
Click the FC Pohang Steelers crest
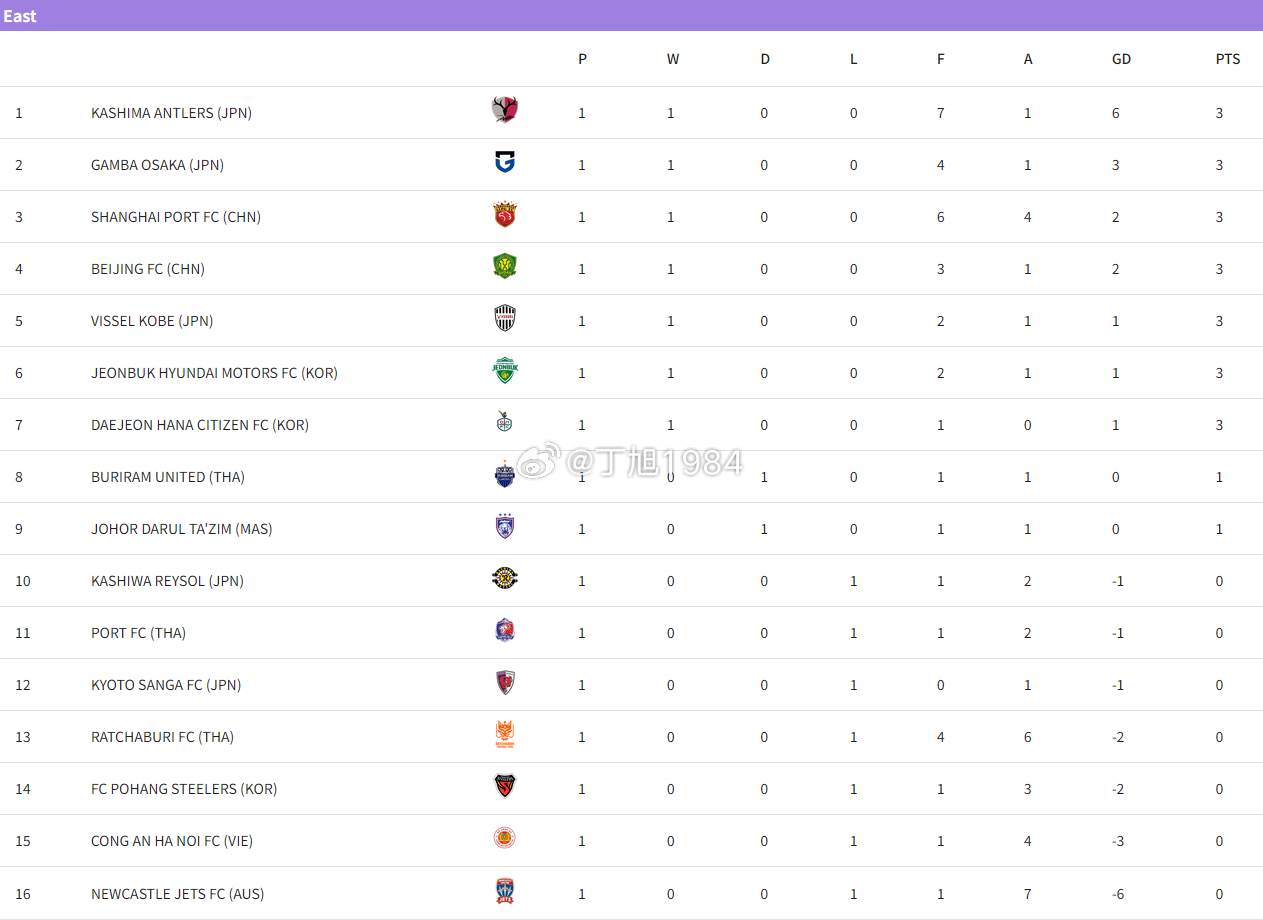coord(505,786)
